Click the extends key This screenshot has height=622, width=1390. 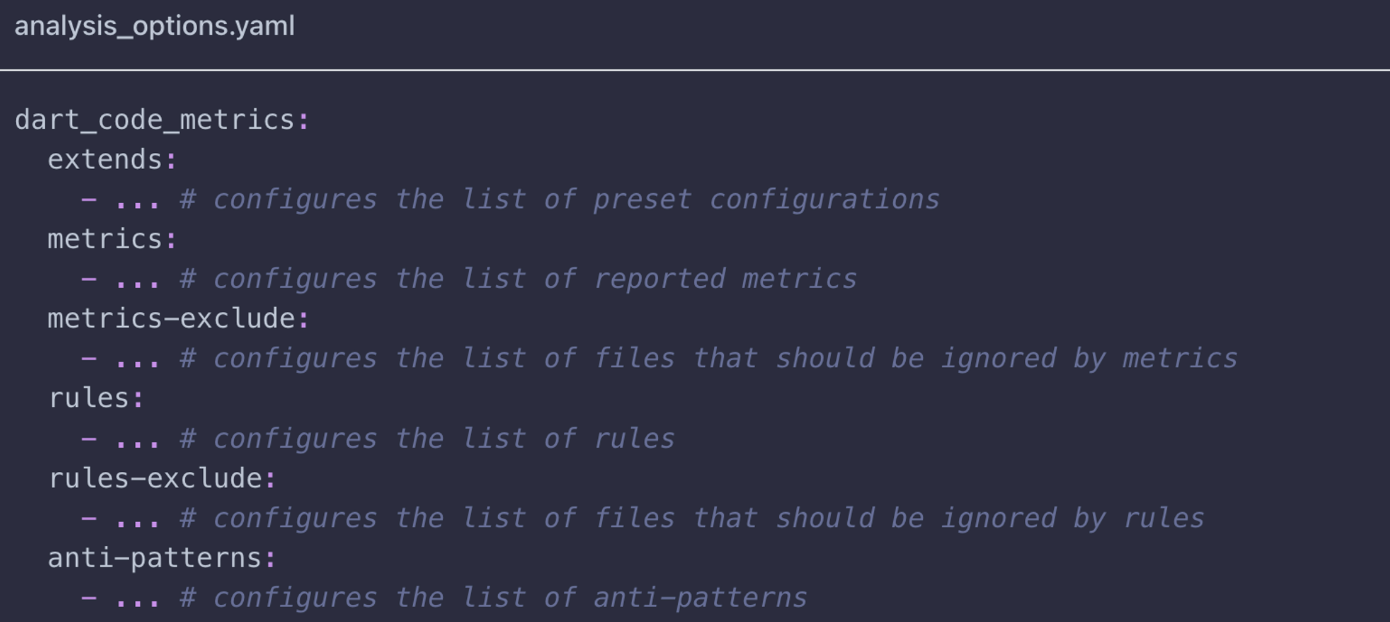[x=112, y=160]
